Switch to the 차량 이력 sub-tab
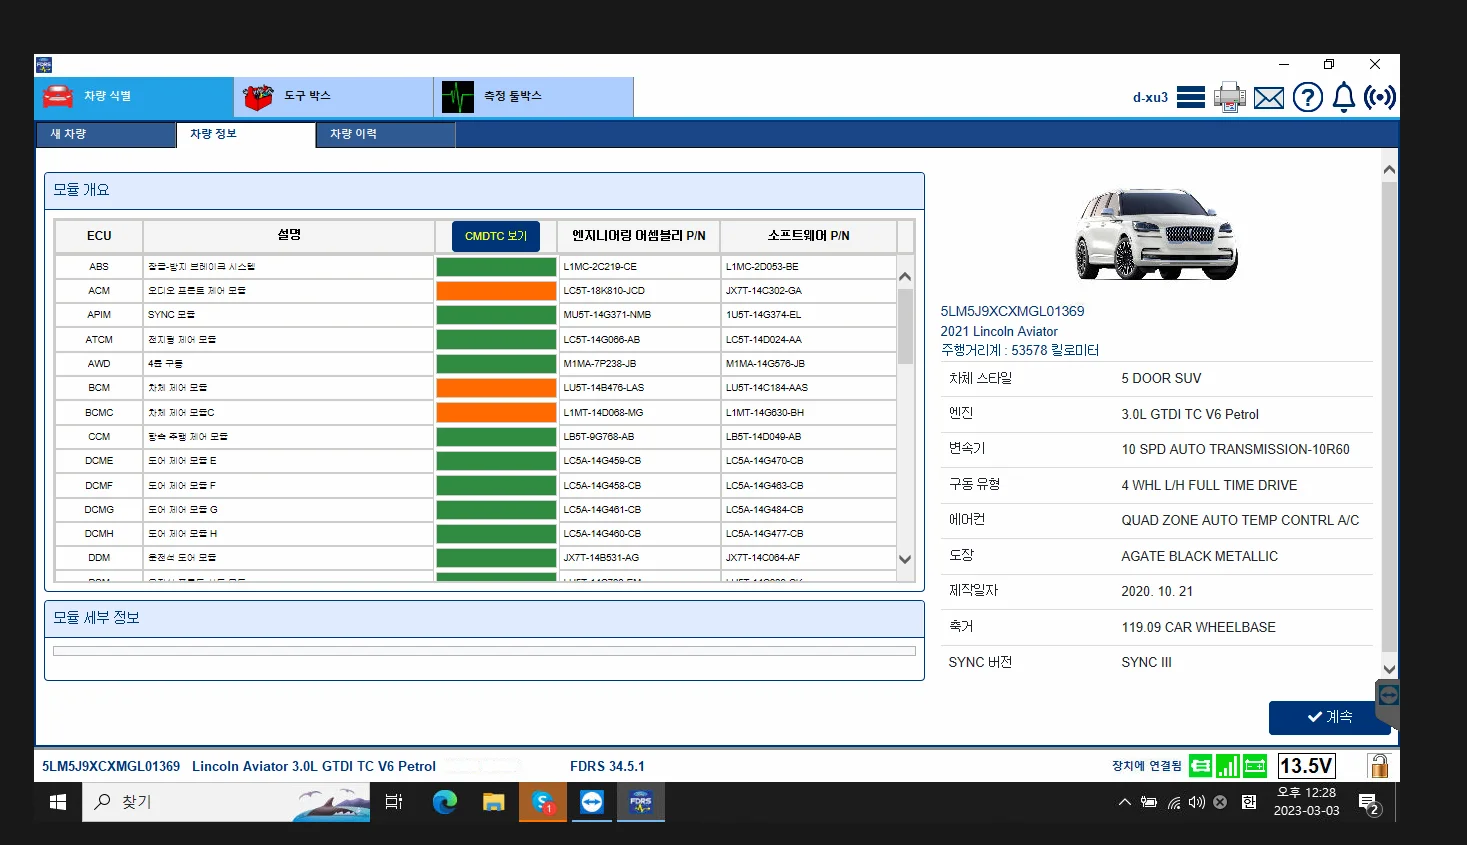 click(386, 134)
